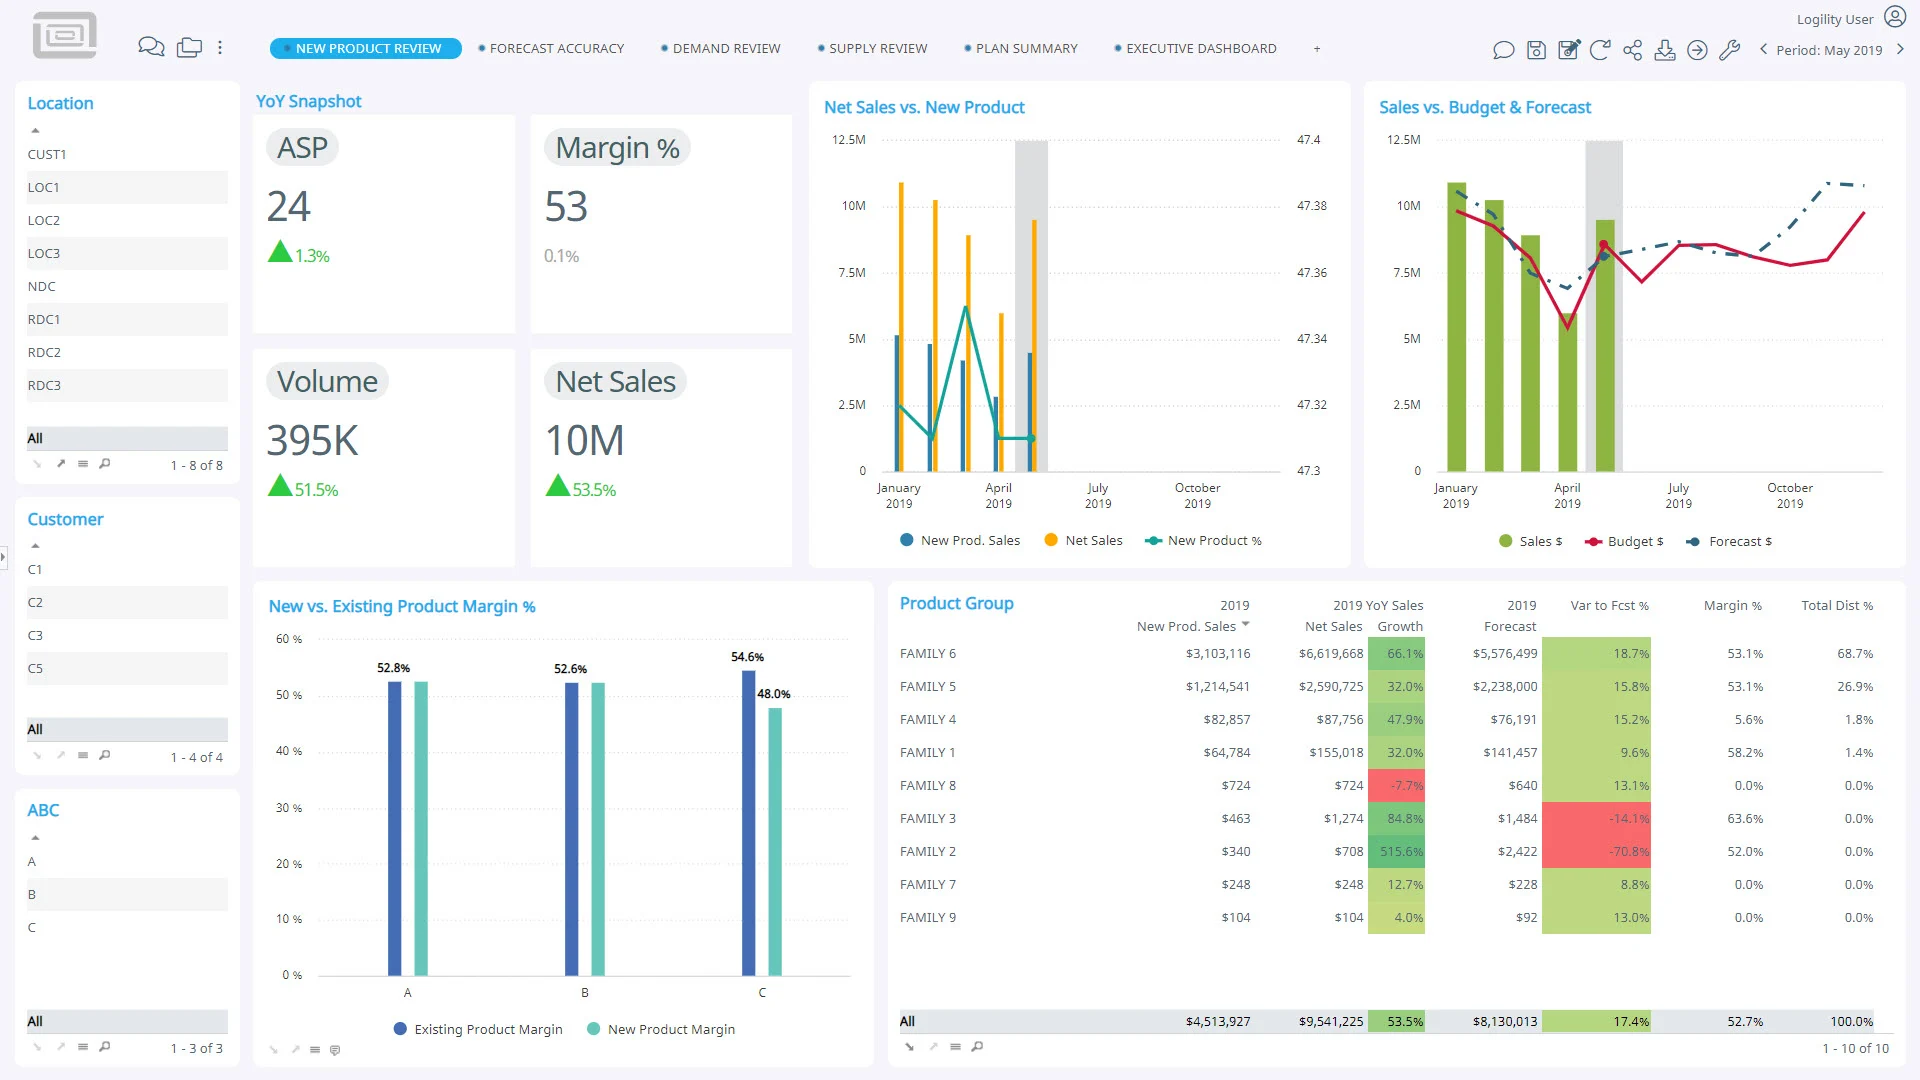Toggle the Net Sales legend series
The height and width of the screenshot is (1080, 1920).
(1083, 540)
